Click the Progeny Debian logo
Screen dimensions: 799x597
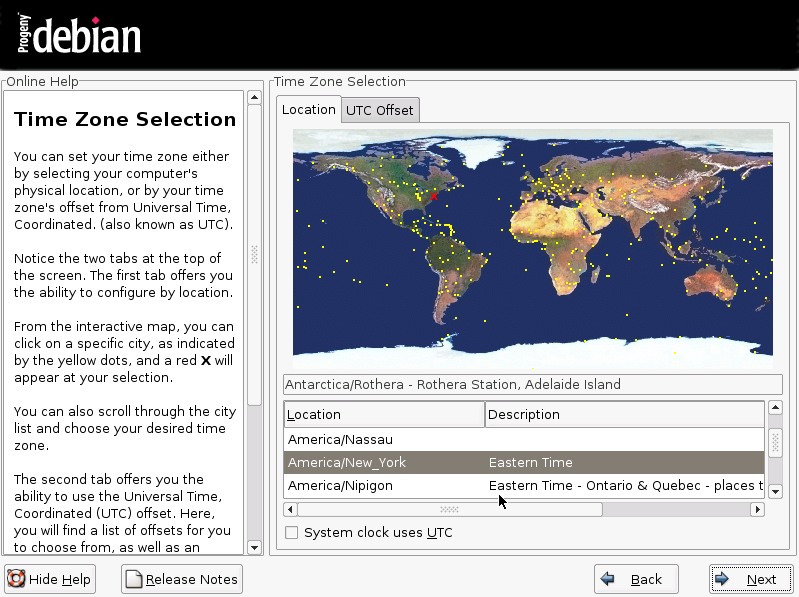pyautogui.click(x=79, y=35)
